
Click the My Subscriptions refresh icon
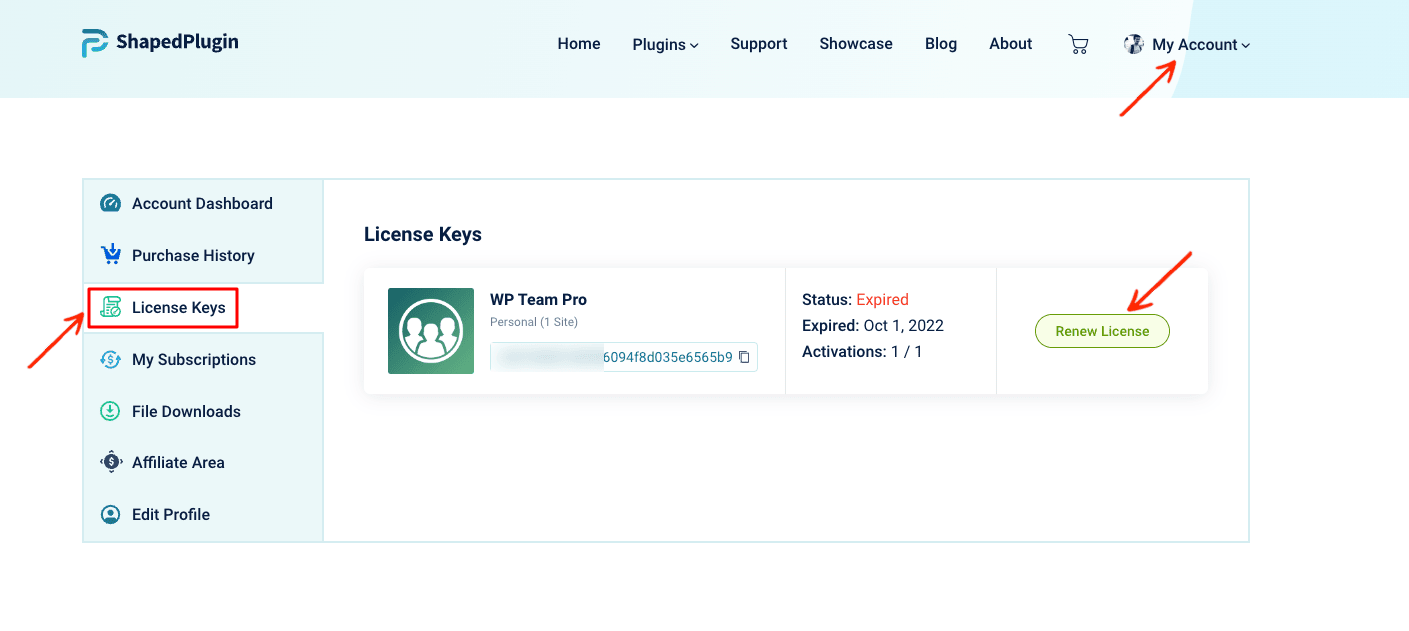pyautogui.click(x=110, y=360)
